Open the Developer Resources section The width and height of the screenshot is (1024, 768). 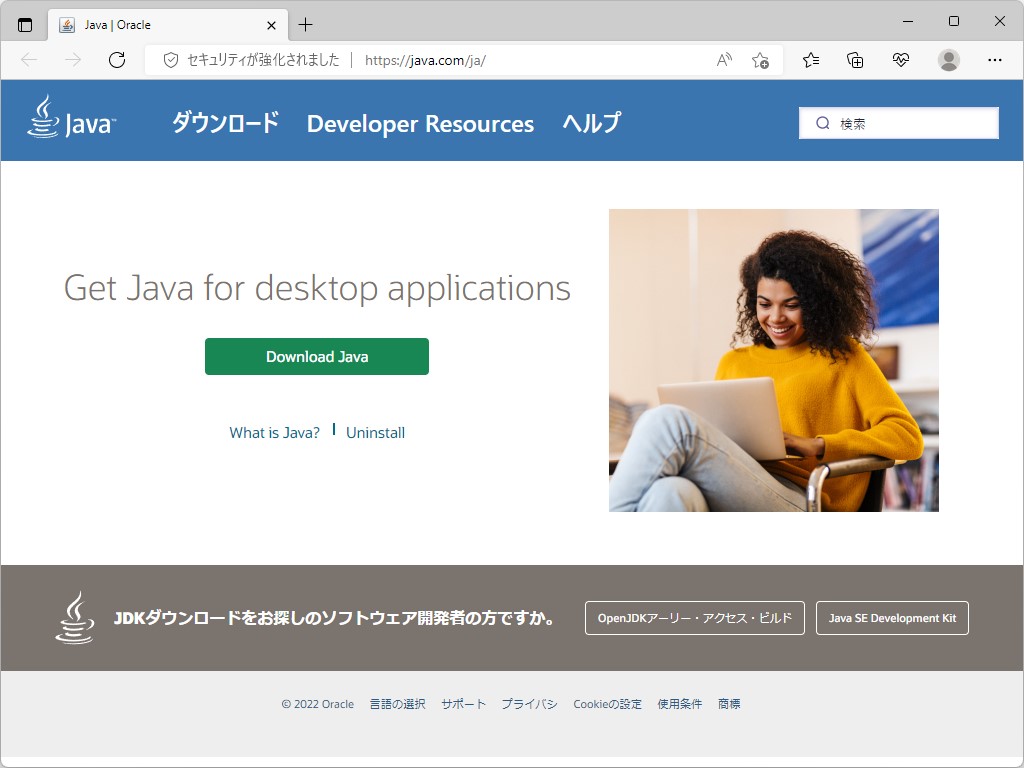[420, 124]
